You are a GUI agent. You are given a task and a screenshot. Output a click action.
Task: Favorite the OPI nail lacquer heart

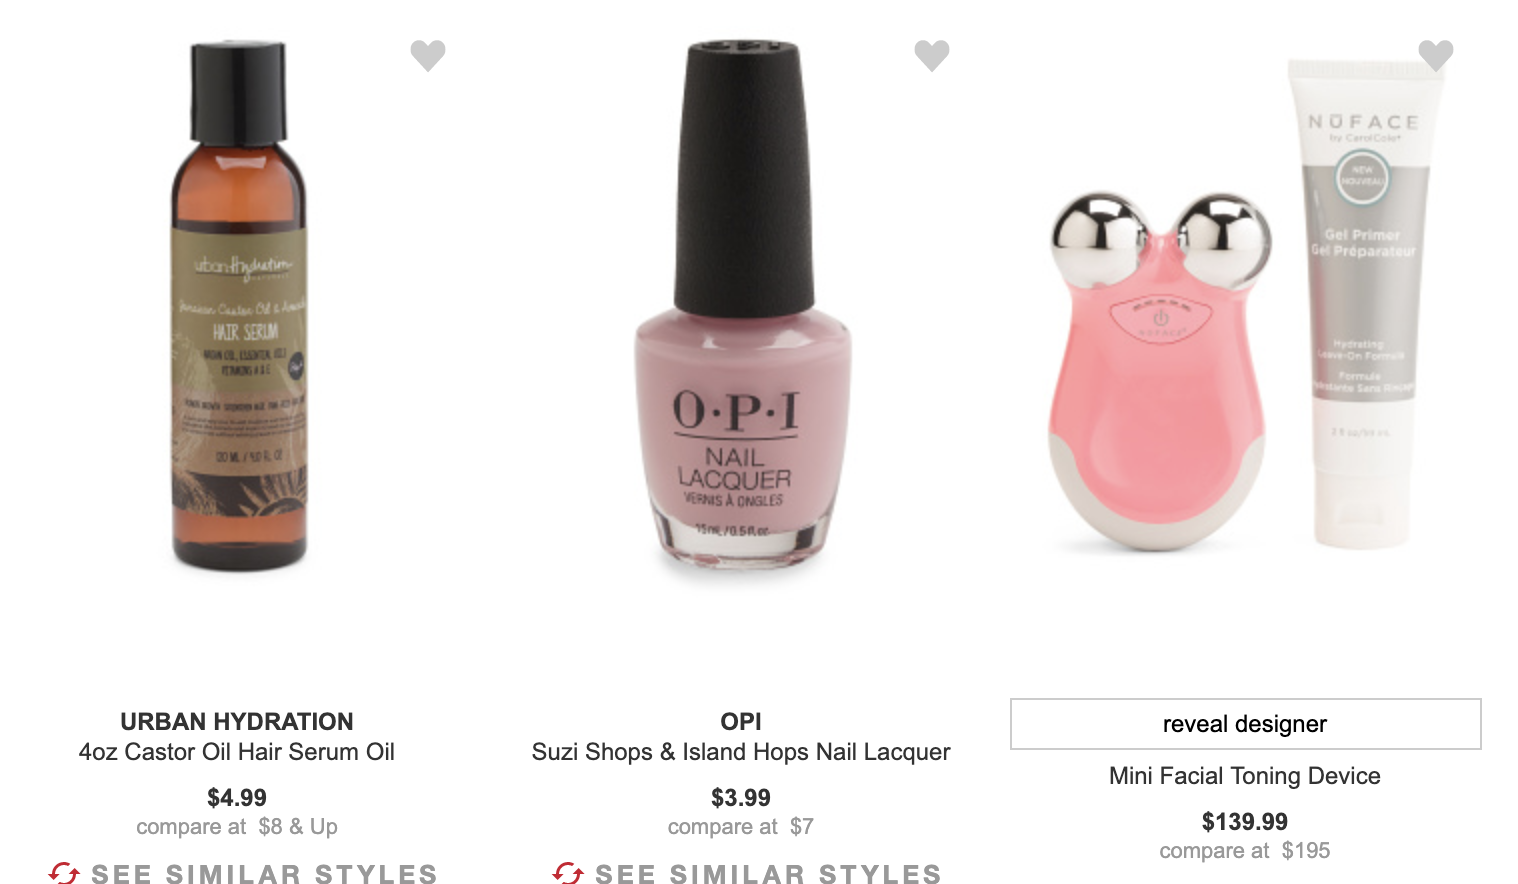(932, 55)
